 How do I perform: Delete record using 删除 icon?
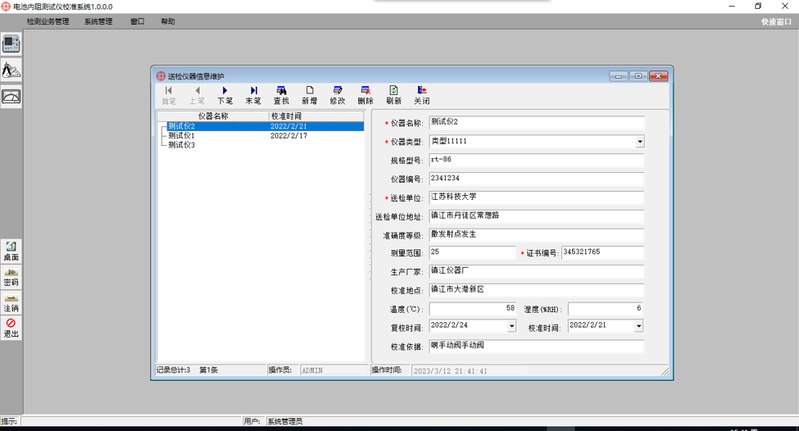click(365, 95)
